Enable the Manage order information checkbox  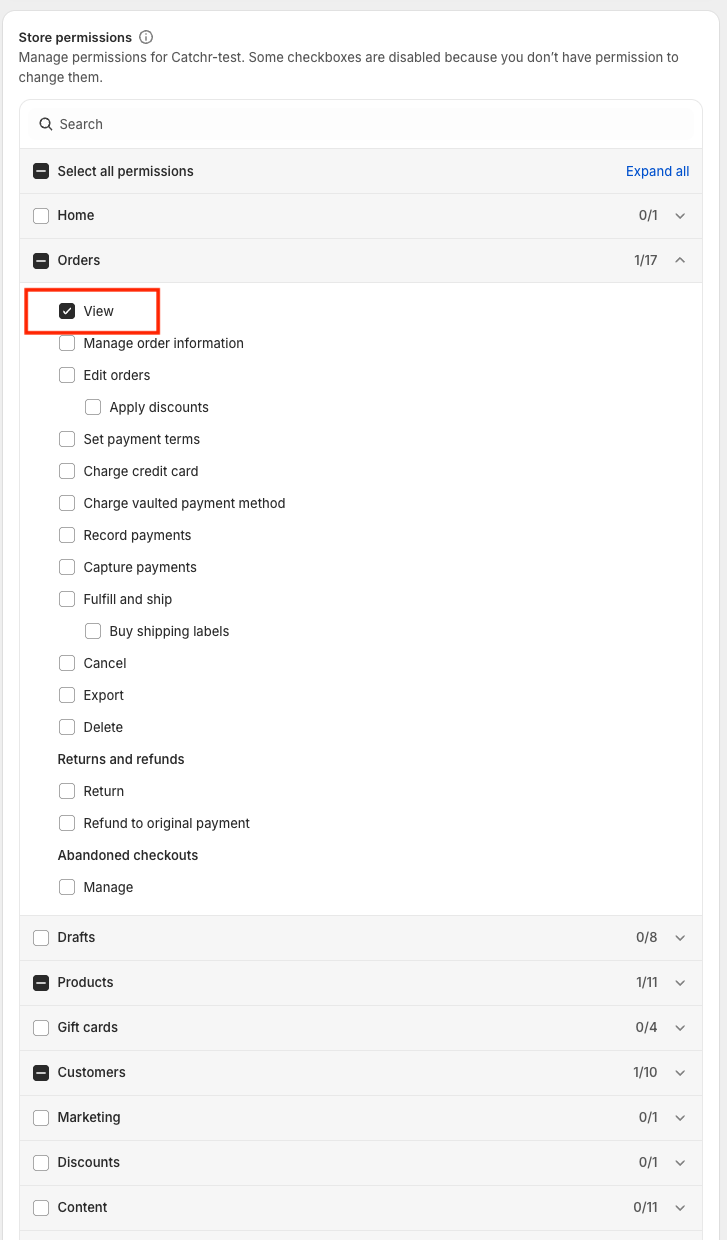[x=67, y=343]
